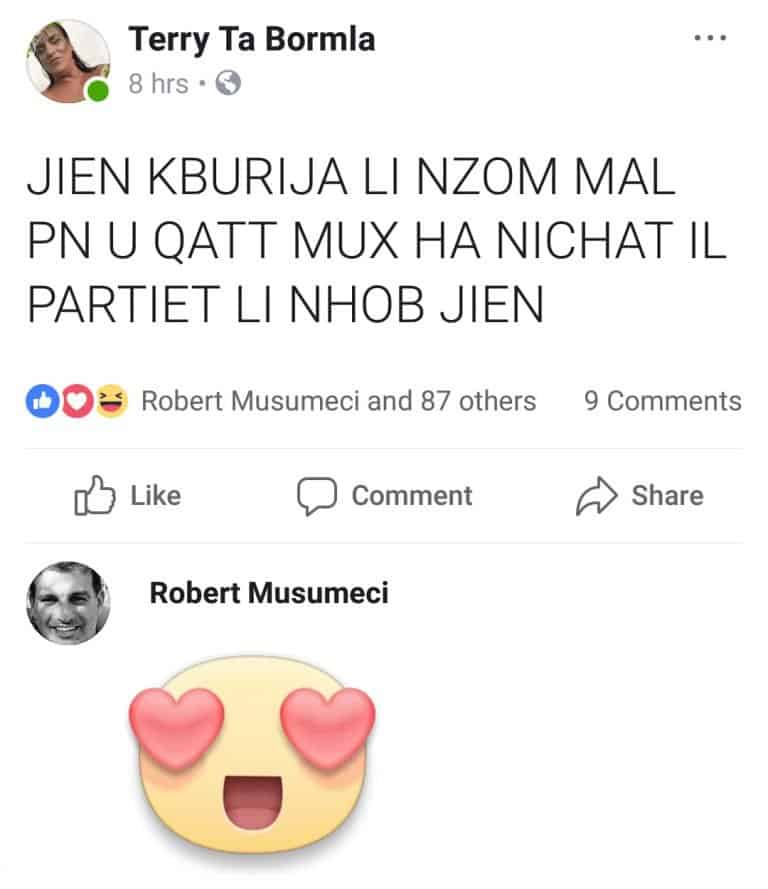
Task: Click the laughing Haha reaction icon
Action: tap(111, 401)
